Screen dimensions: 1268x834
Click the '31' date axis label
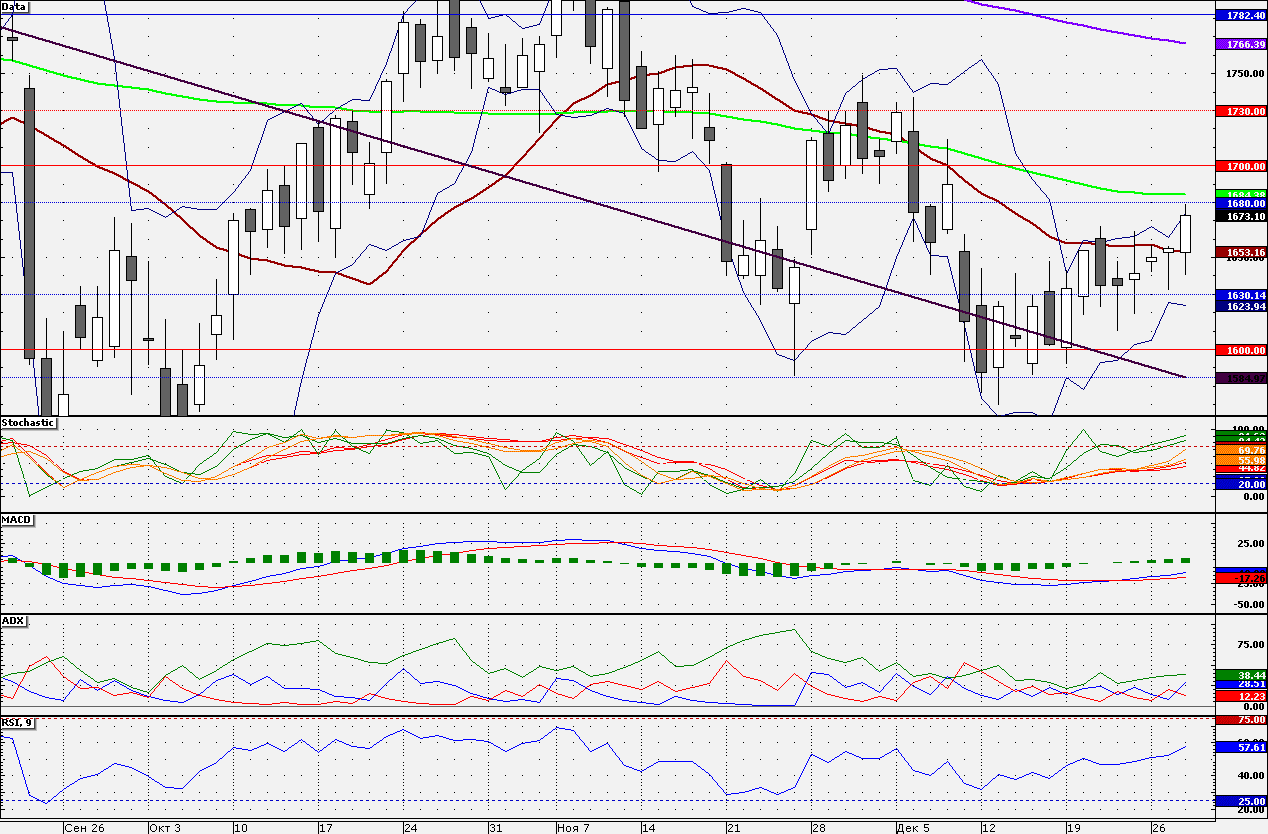coord(495,828)
